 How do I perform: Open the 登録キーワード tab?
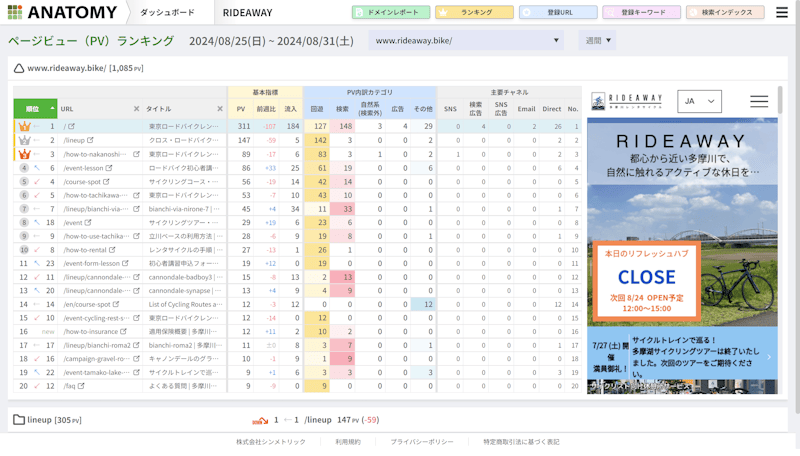[x=641, y=12]
